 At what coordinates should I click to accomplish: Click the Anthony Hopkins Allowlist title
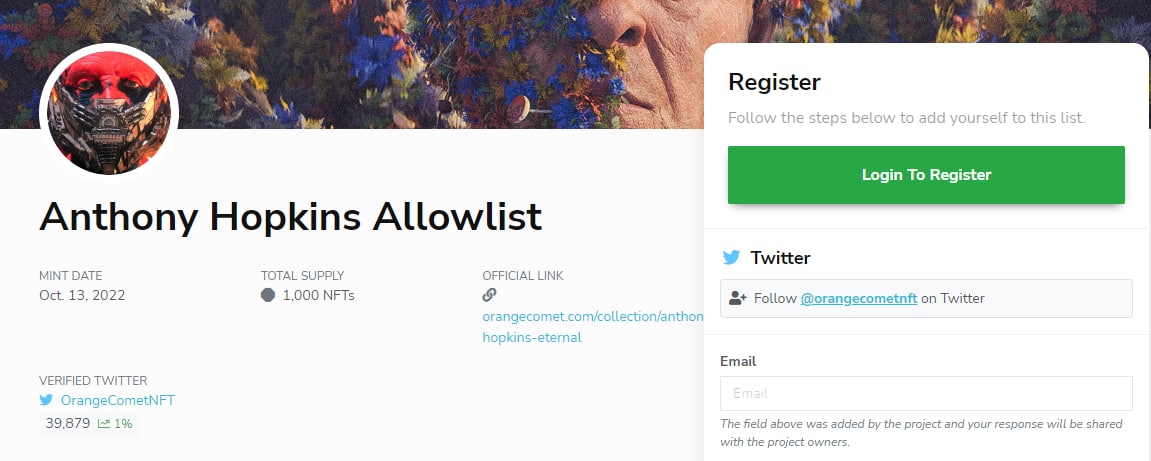point(290,217)
